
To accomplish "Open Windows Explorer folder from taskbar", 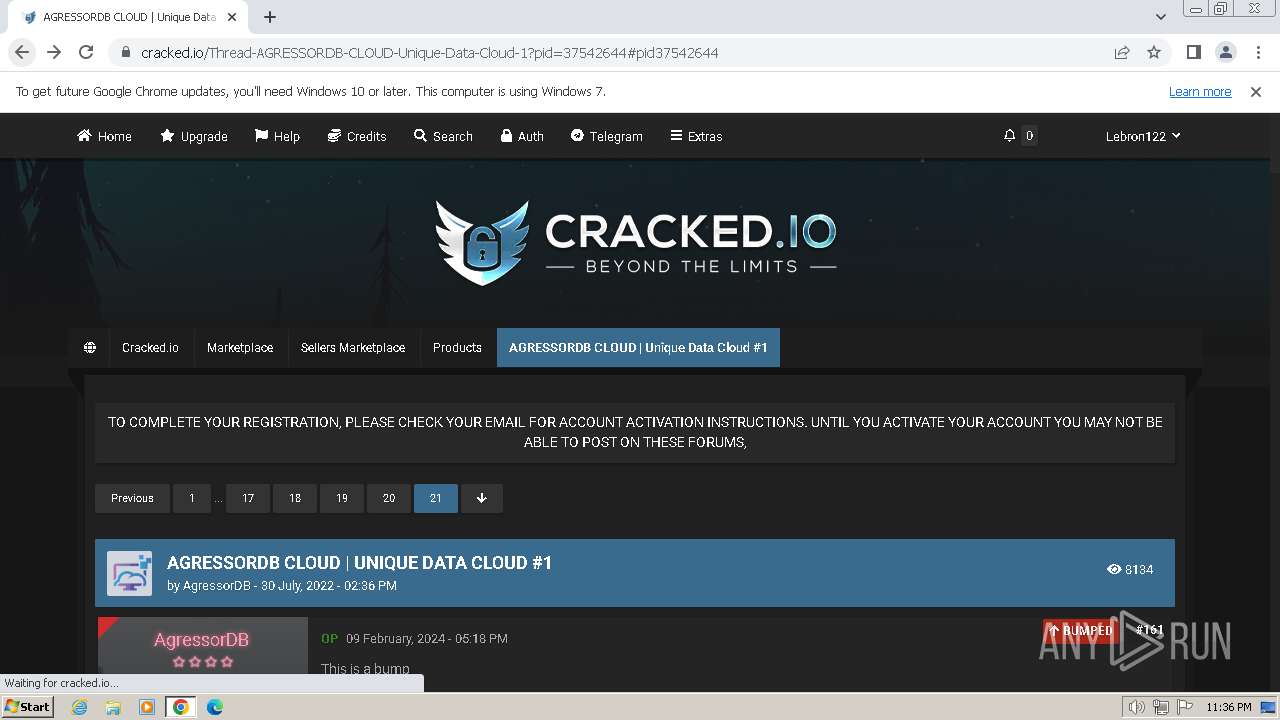I will pos(113,707).
